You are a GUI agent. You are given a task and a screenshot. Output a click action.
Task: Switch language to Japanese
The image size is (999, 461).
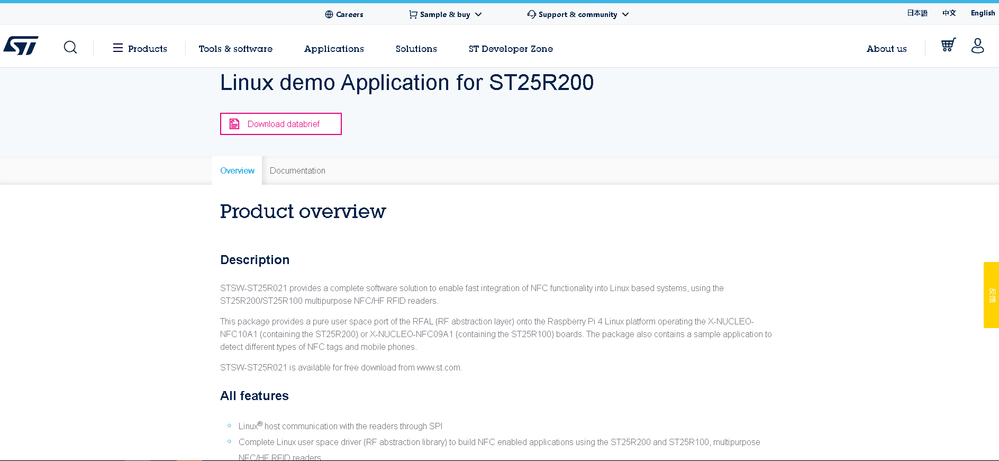click(x=917, y=13)
